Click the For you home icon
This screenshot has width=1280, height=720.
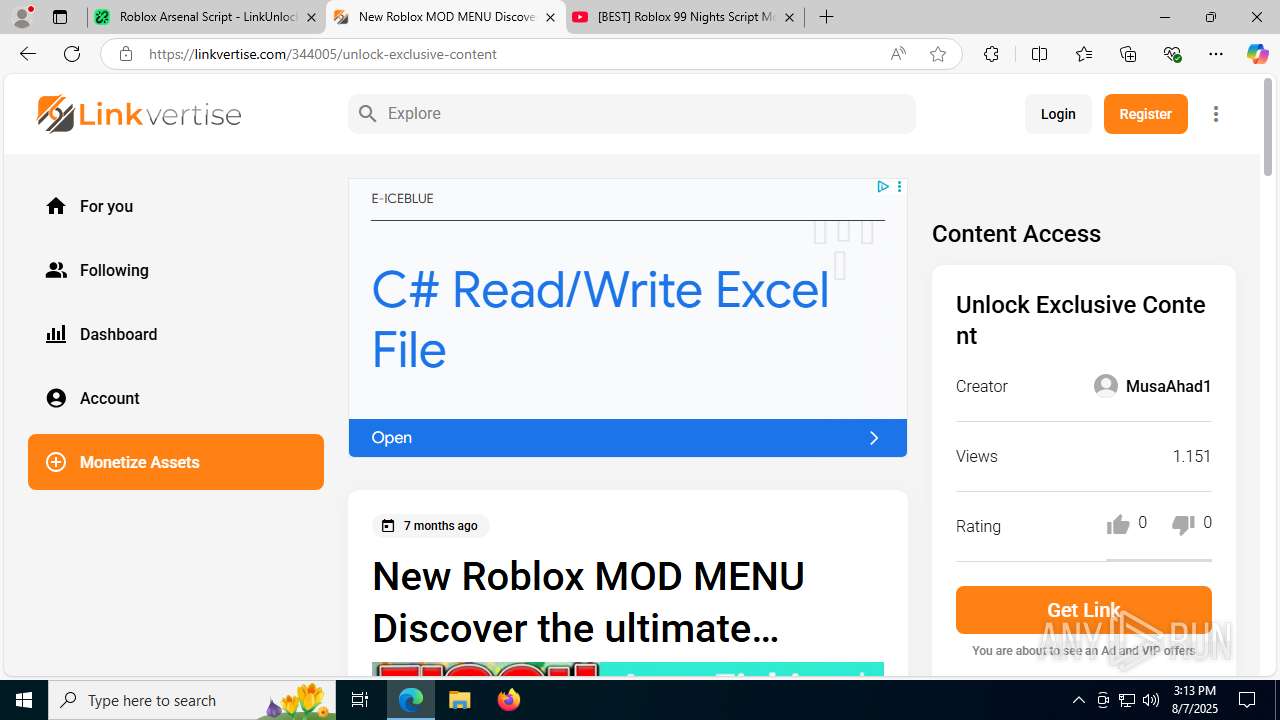click(56, 206)
